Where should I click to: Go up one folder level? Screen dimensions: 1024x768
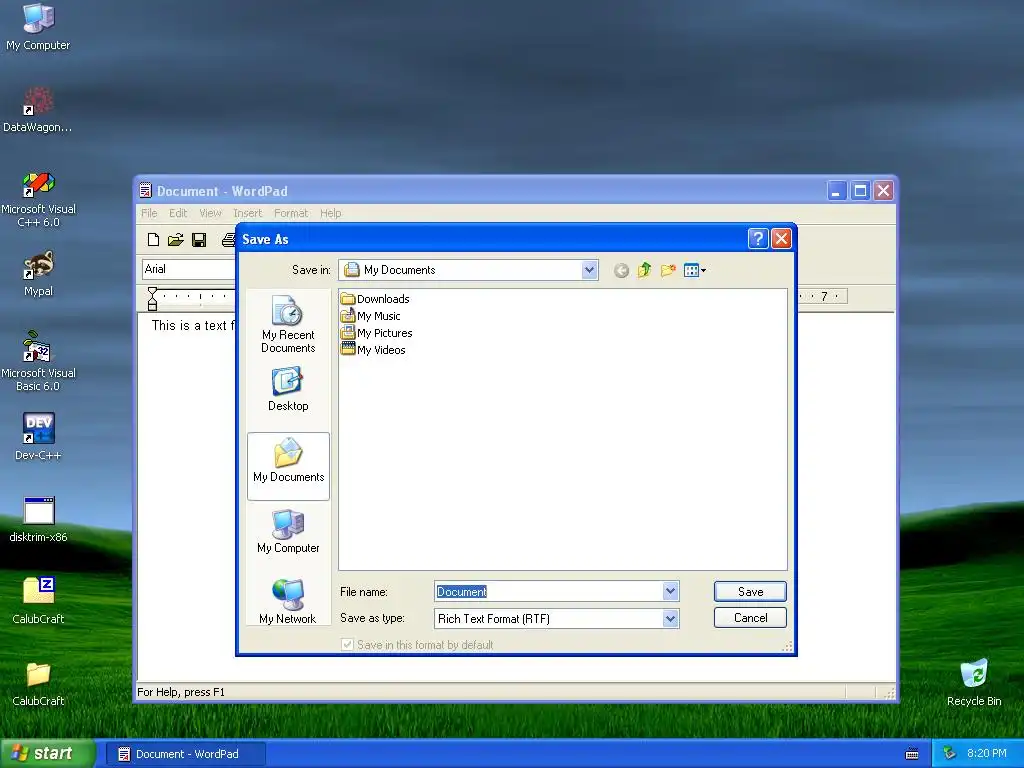click(645, 270)
